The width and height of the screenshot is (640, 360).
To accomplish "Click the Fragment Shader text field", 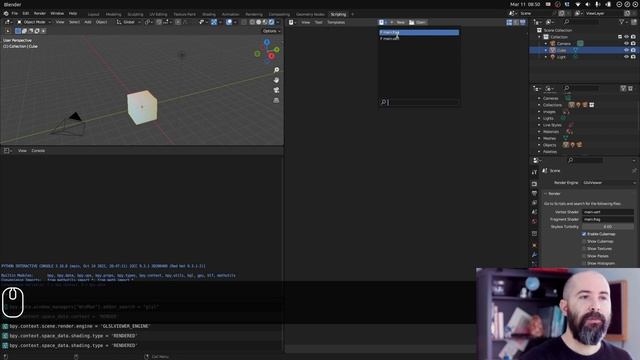I will pos(608,220).
